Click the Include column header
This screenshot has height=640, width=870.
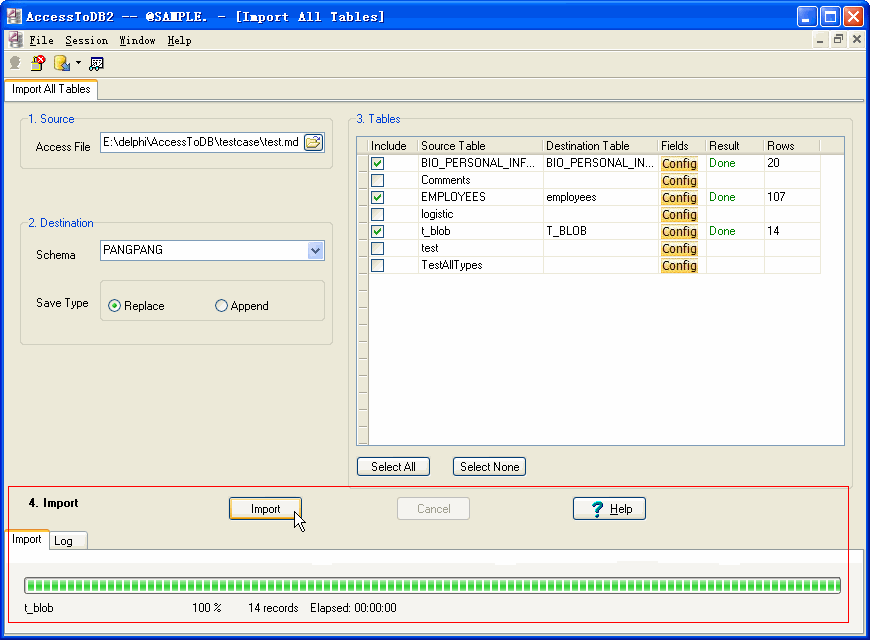pos(393,146)
